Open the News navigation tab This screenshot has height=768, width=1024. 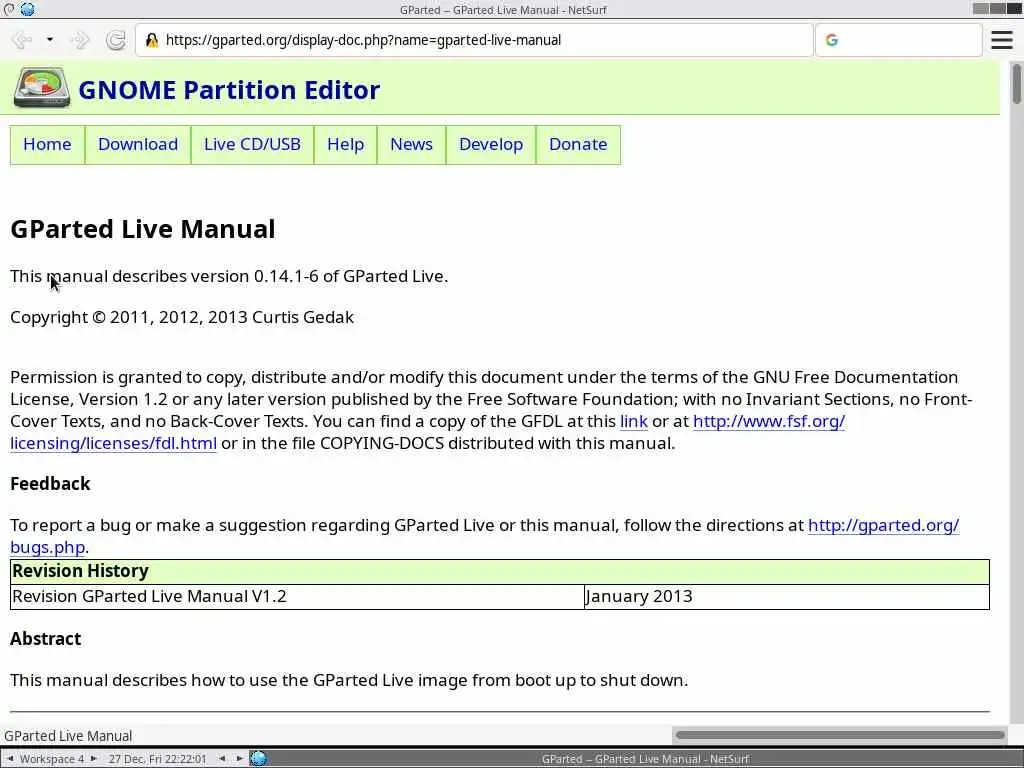[411, 144]
